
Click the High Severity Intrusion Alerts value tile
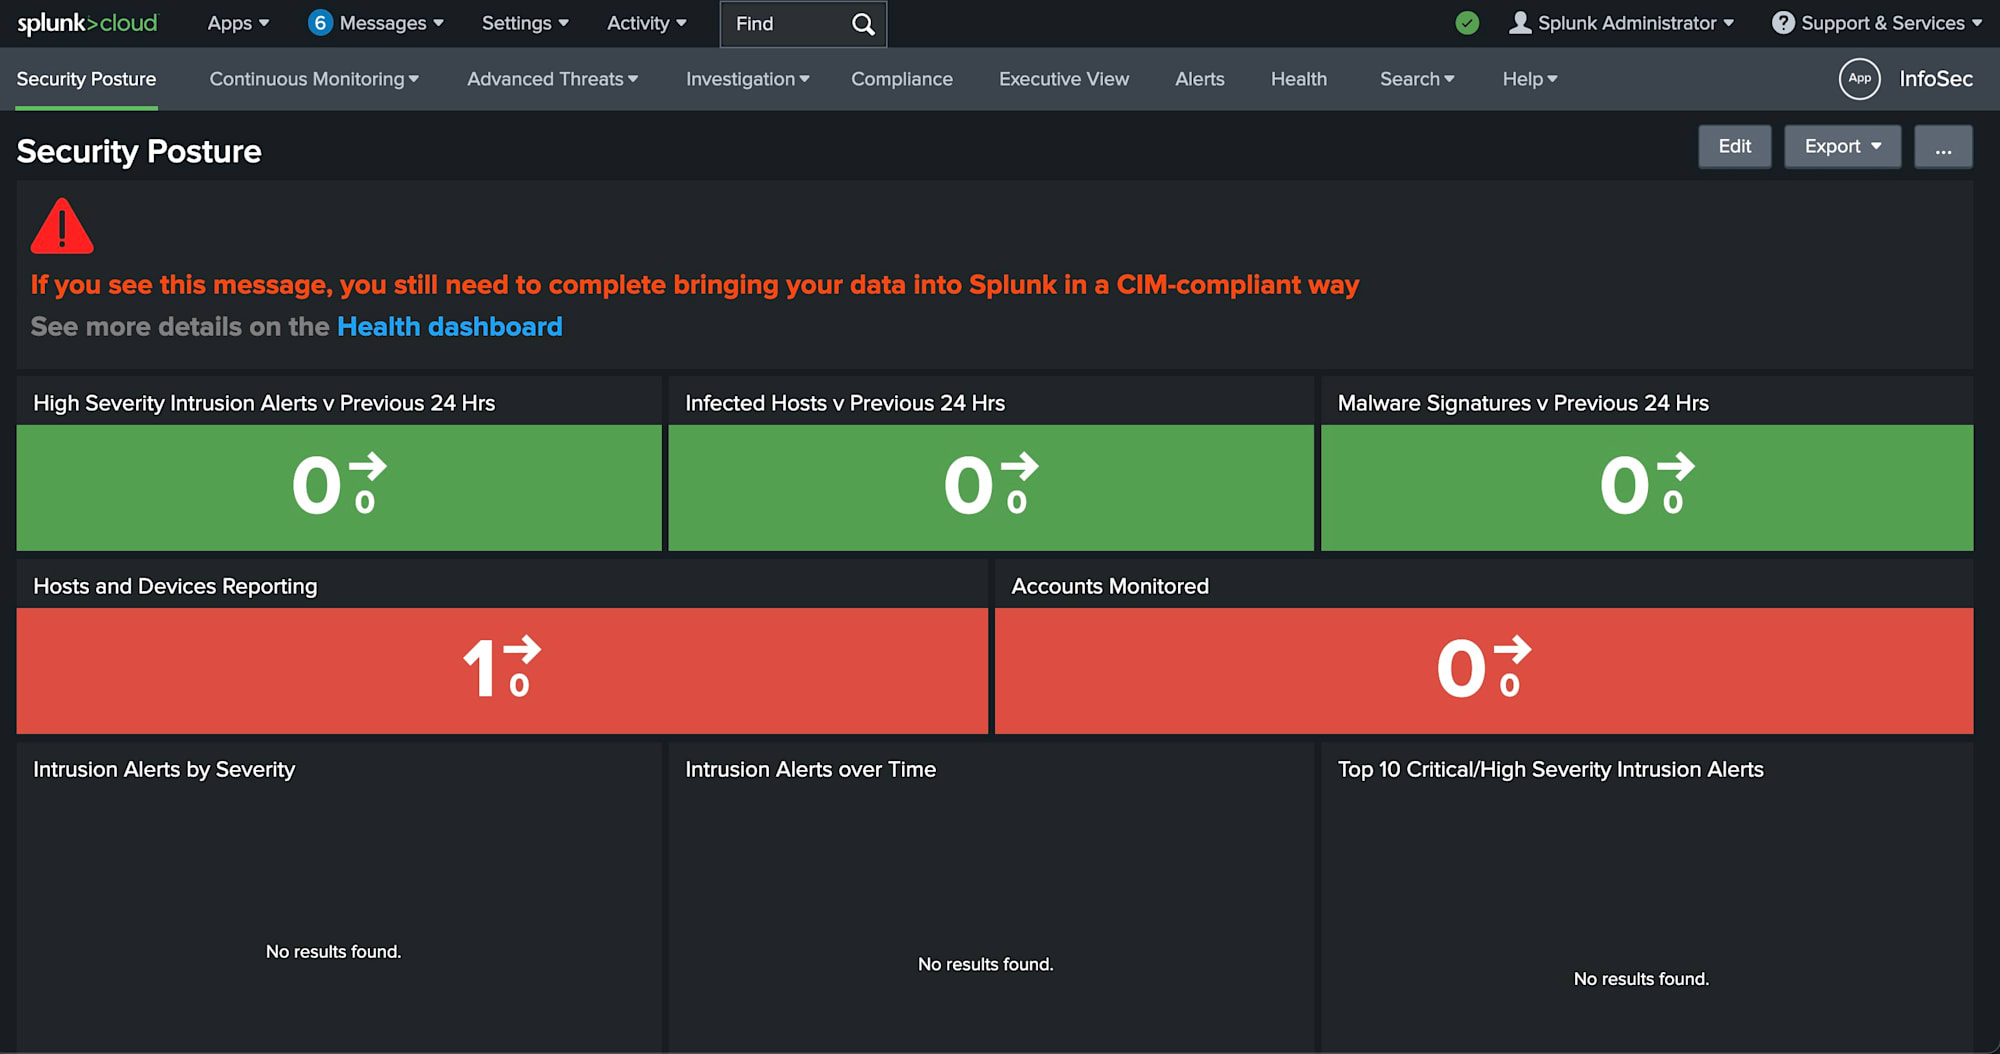tap(339, 488)
